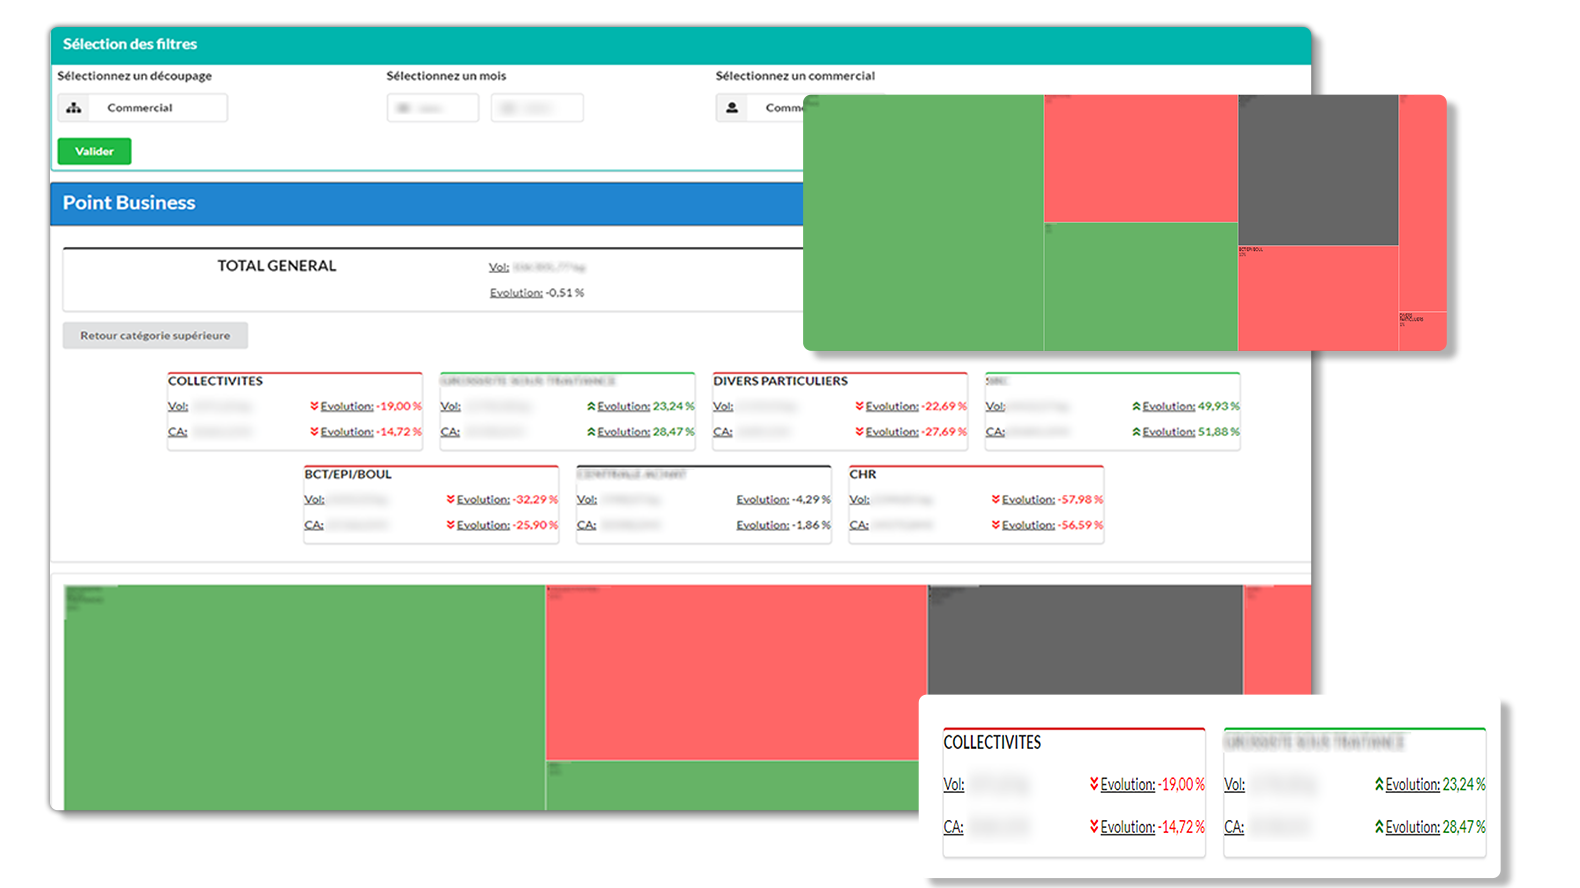The image size is (1580, 888).
Task: Click Evolution: -4,29 % value
Action: click(783, 499)
